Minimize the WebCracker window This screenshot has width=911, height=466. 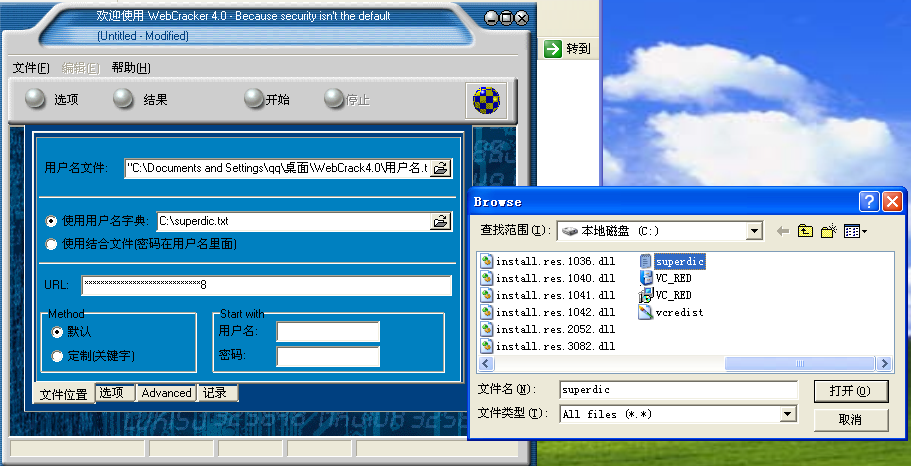[492, 18]
